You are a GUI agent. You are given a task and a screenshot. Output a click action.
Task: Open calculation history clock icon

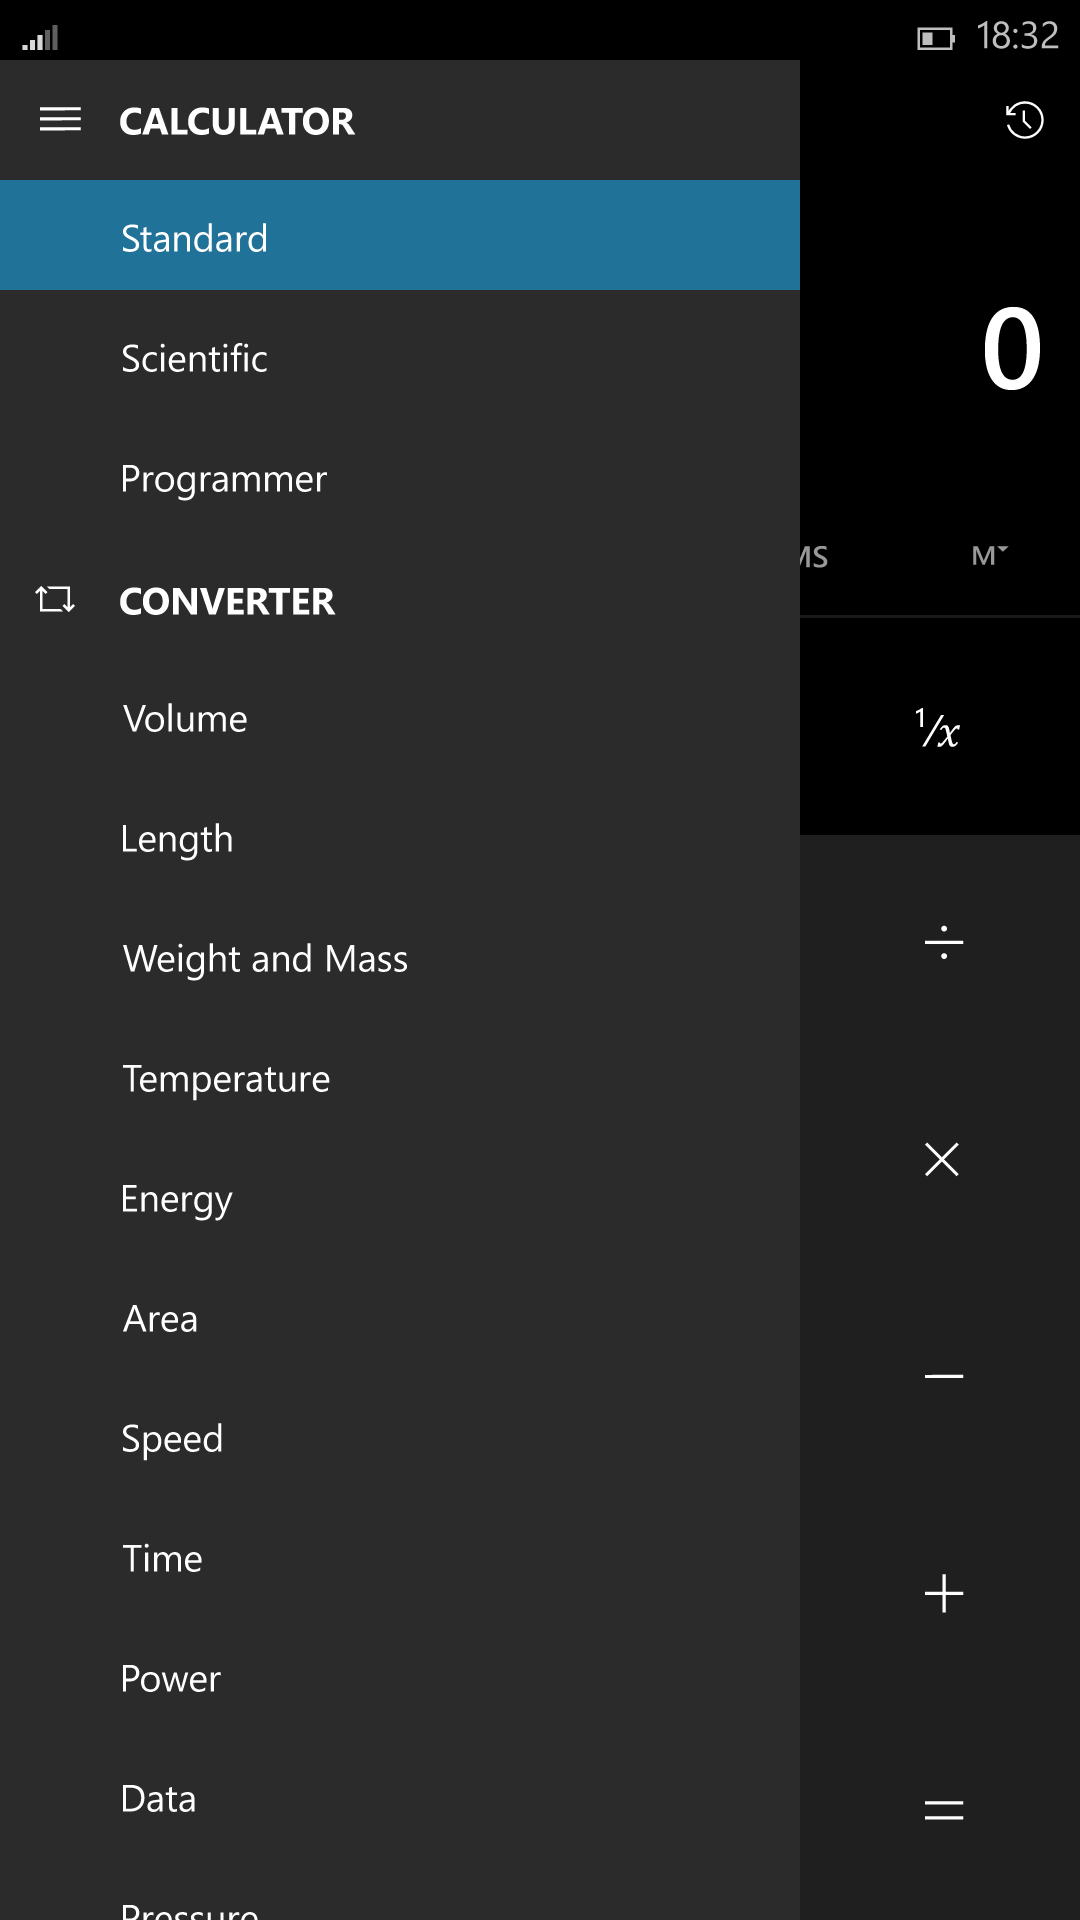click(1024, 120)
